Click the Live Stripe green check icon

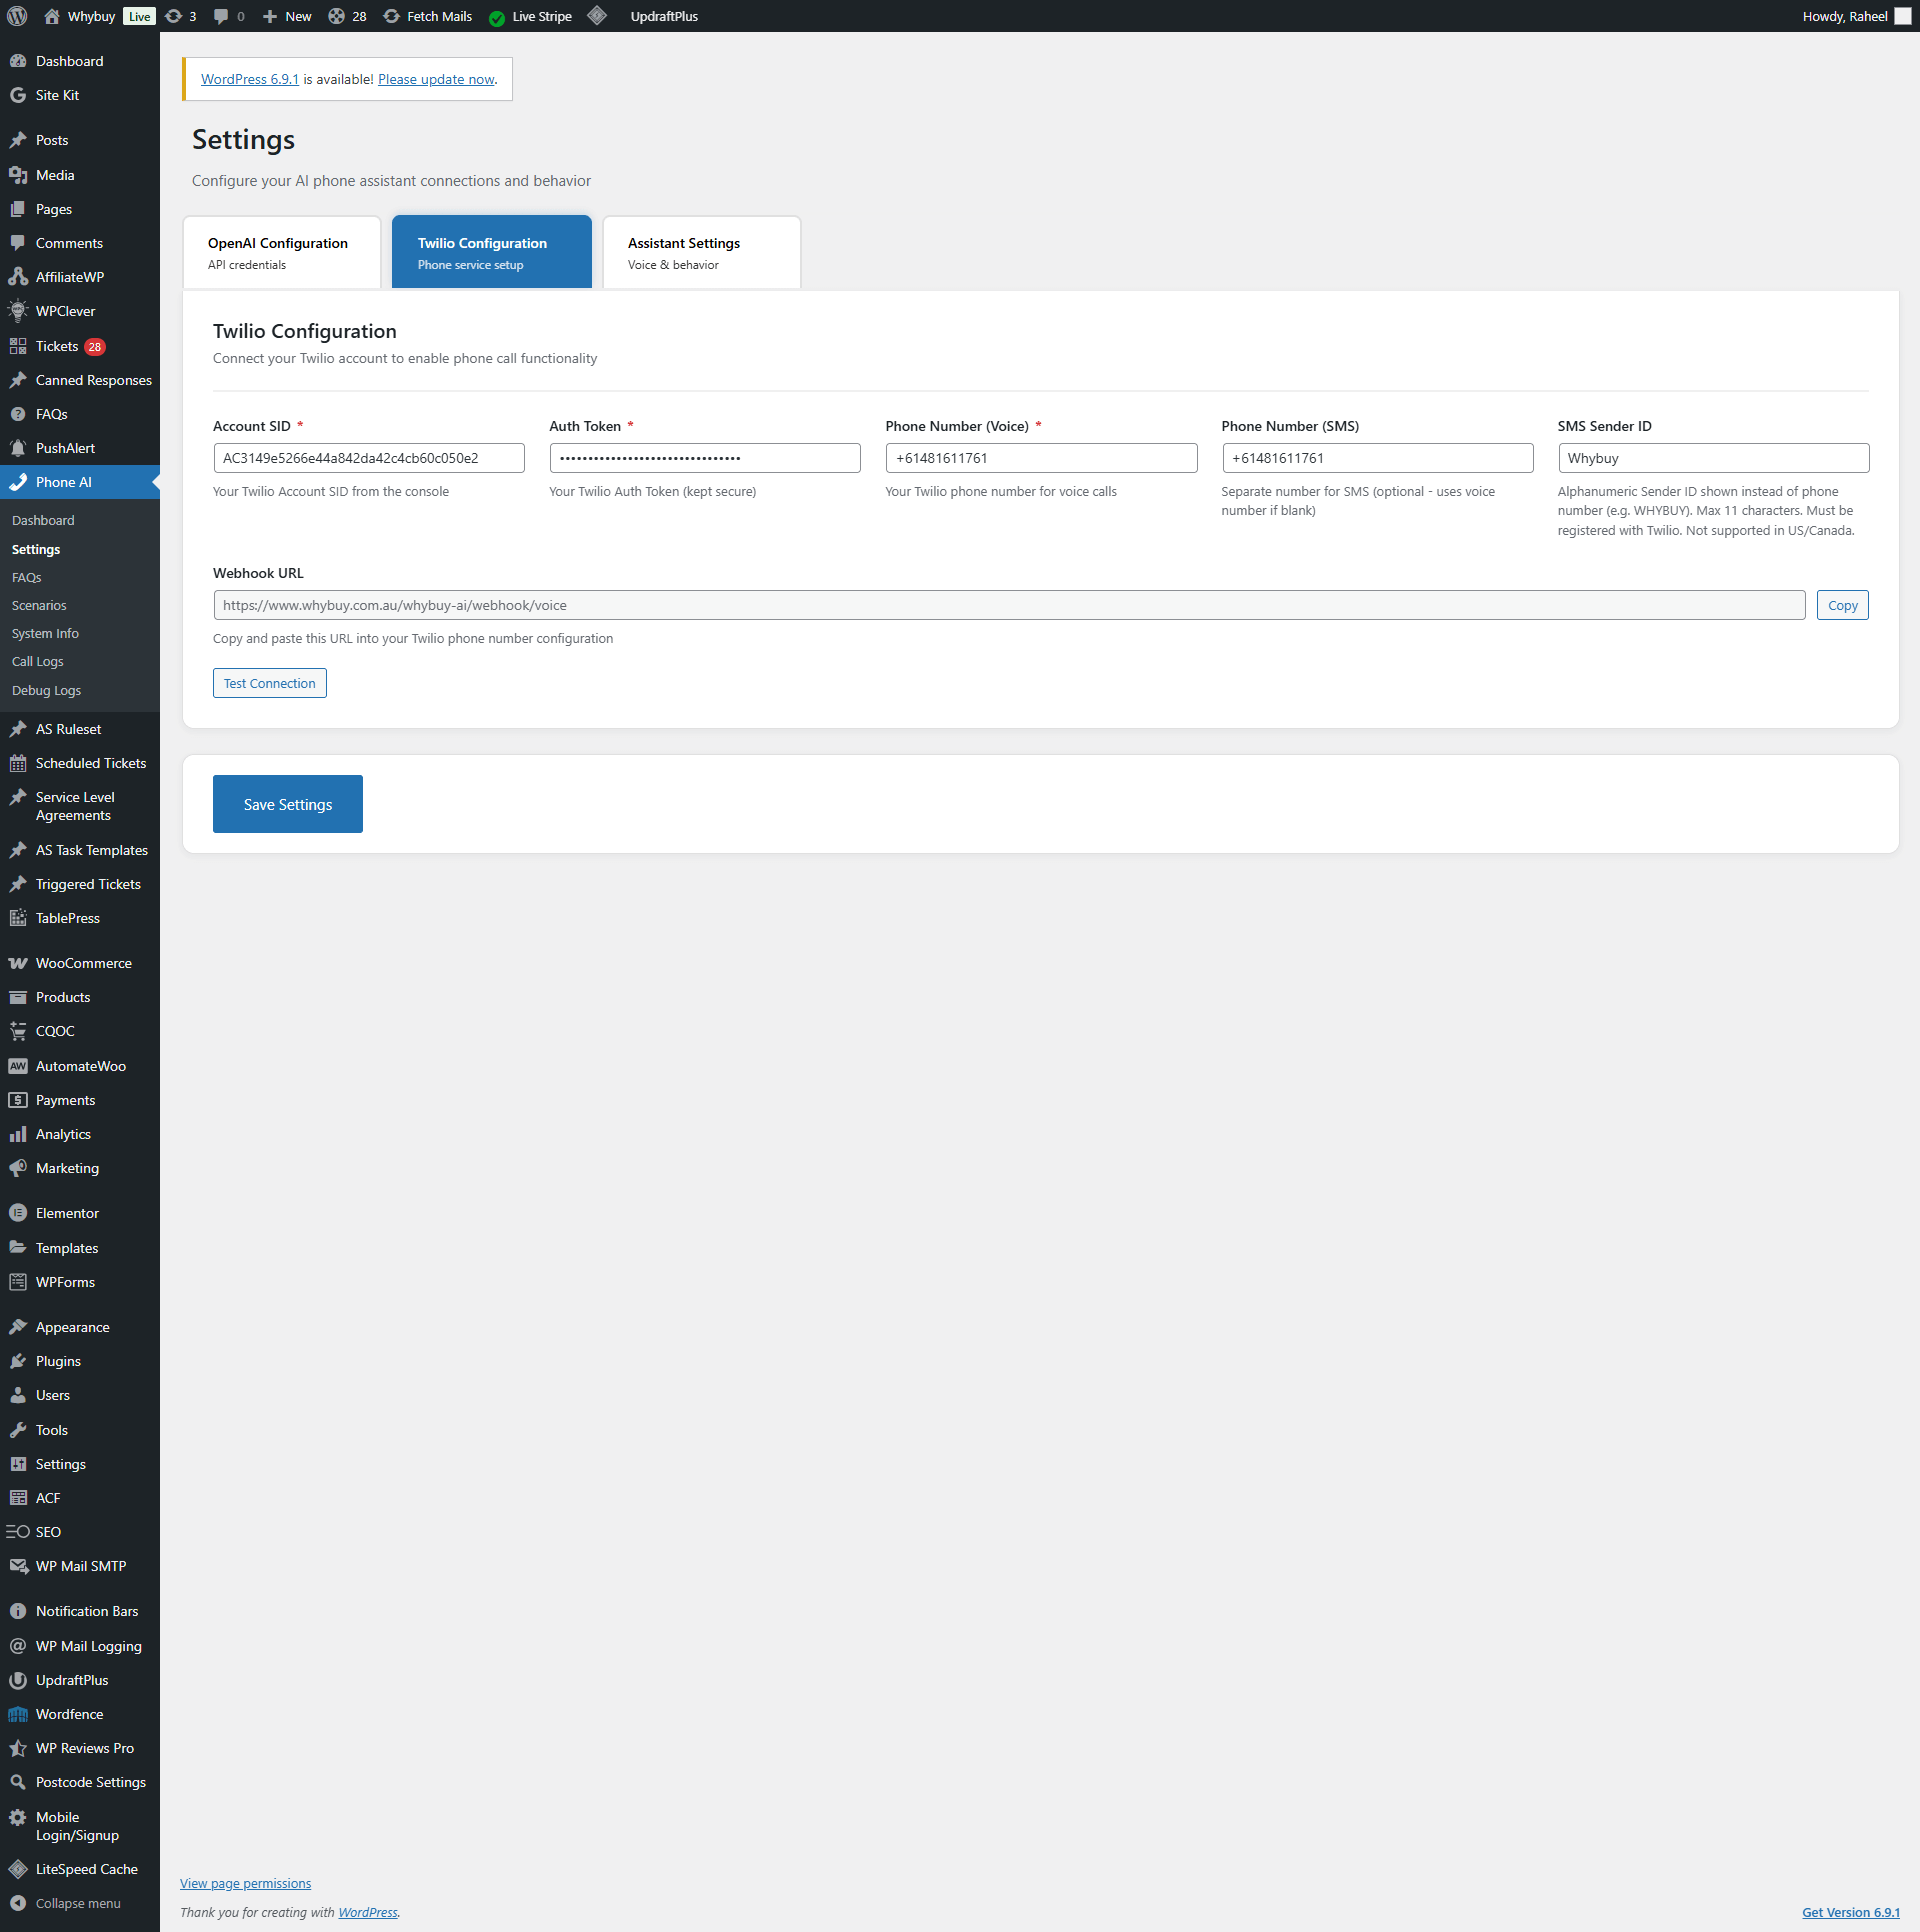[497, 17]
